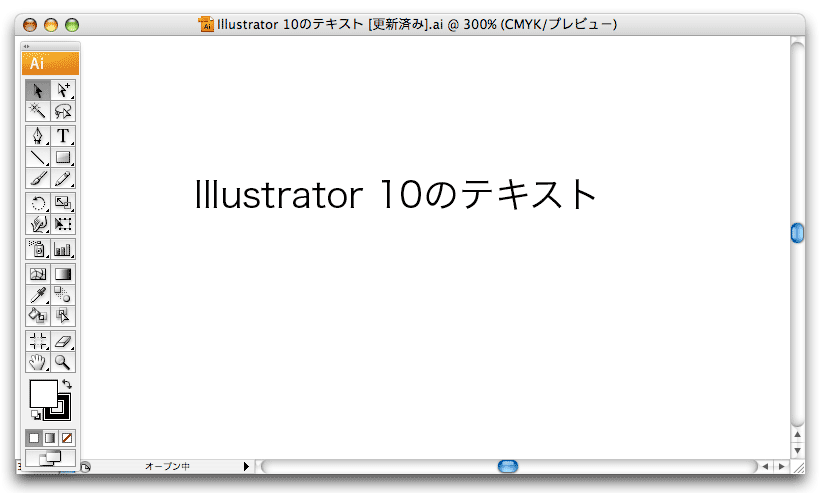Select the Scale tool
The height and width of the screenshot is (493, 822).
(x=63, y=203)
